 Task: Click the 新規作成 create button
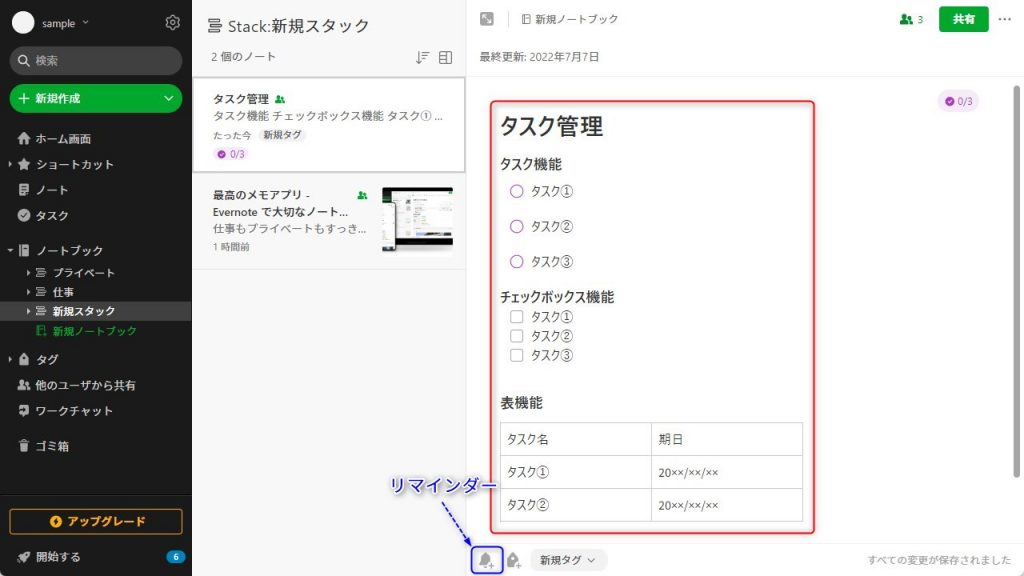tap(95, 99)
